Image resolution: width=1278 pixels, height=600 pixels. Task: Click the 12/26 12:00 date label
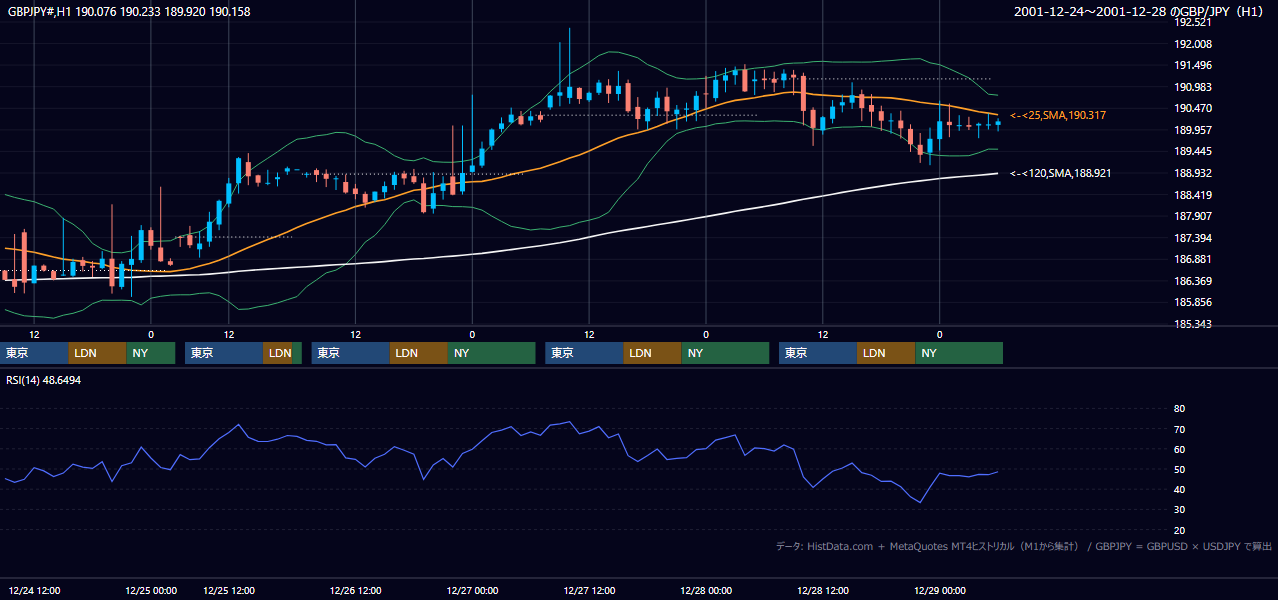pyautogui.click(x=355, y=591)
